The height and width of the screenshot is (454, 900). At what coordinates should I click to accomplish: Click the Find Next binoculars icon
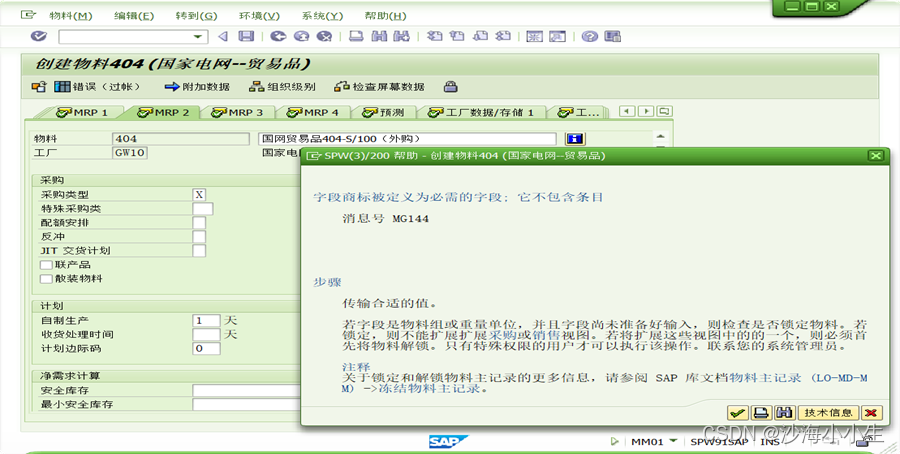401,37
